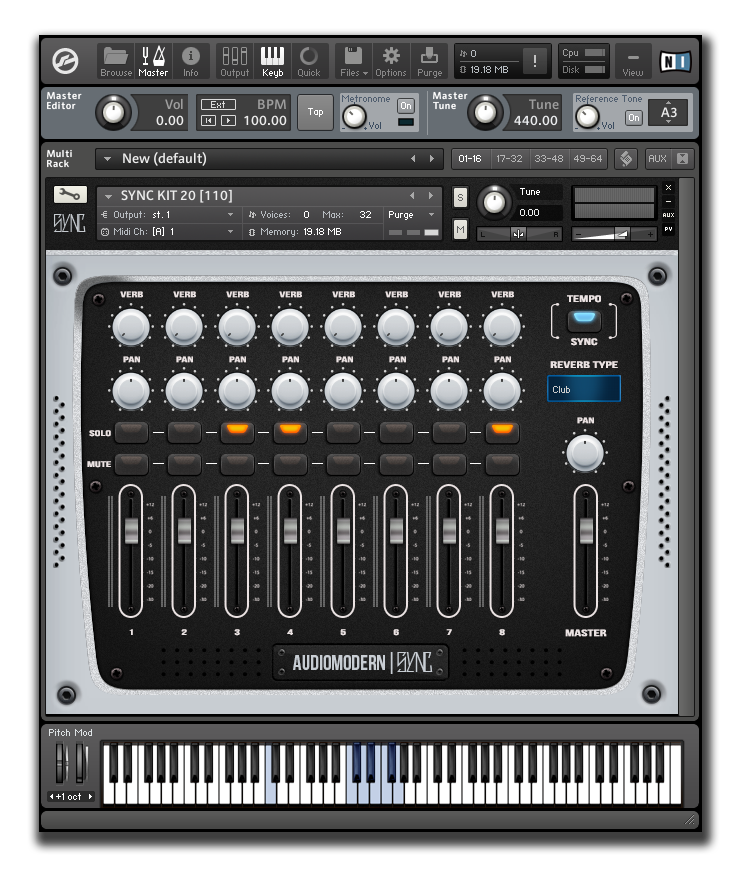Click the channel 4 VERB knob
735x869 pixels.
[x=290, y=326]
